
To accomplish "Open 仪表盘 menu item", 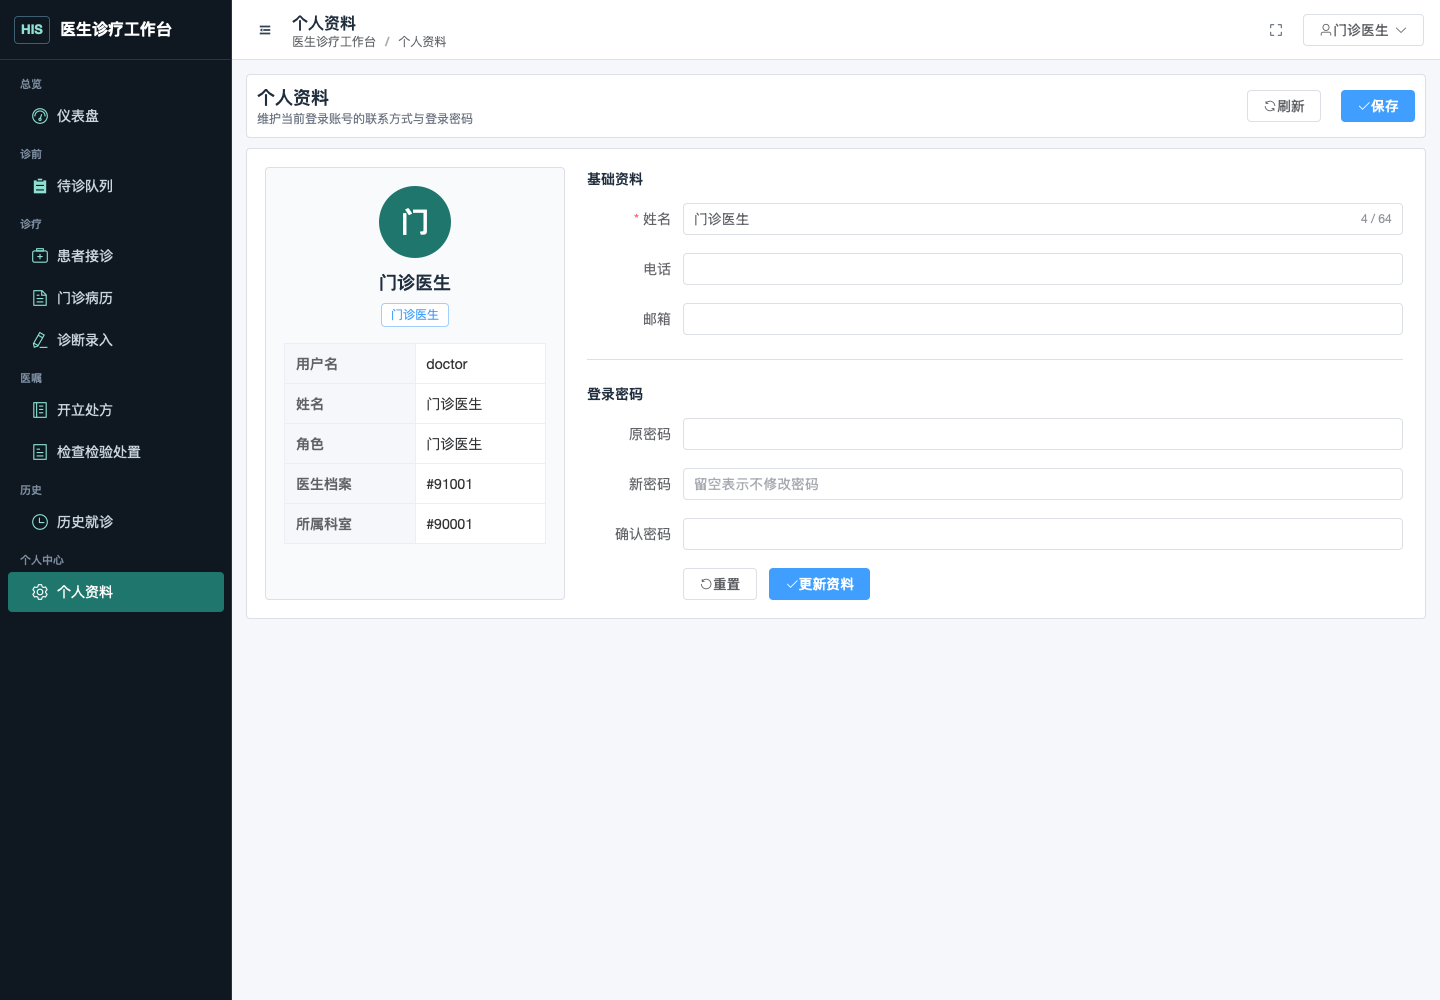I will [116, 116].
